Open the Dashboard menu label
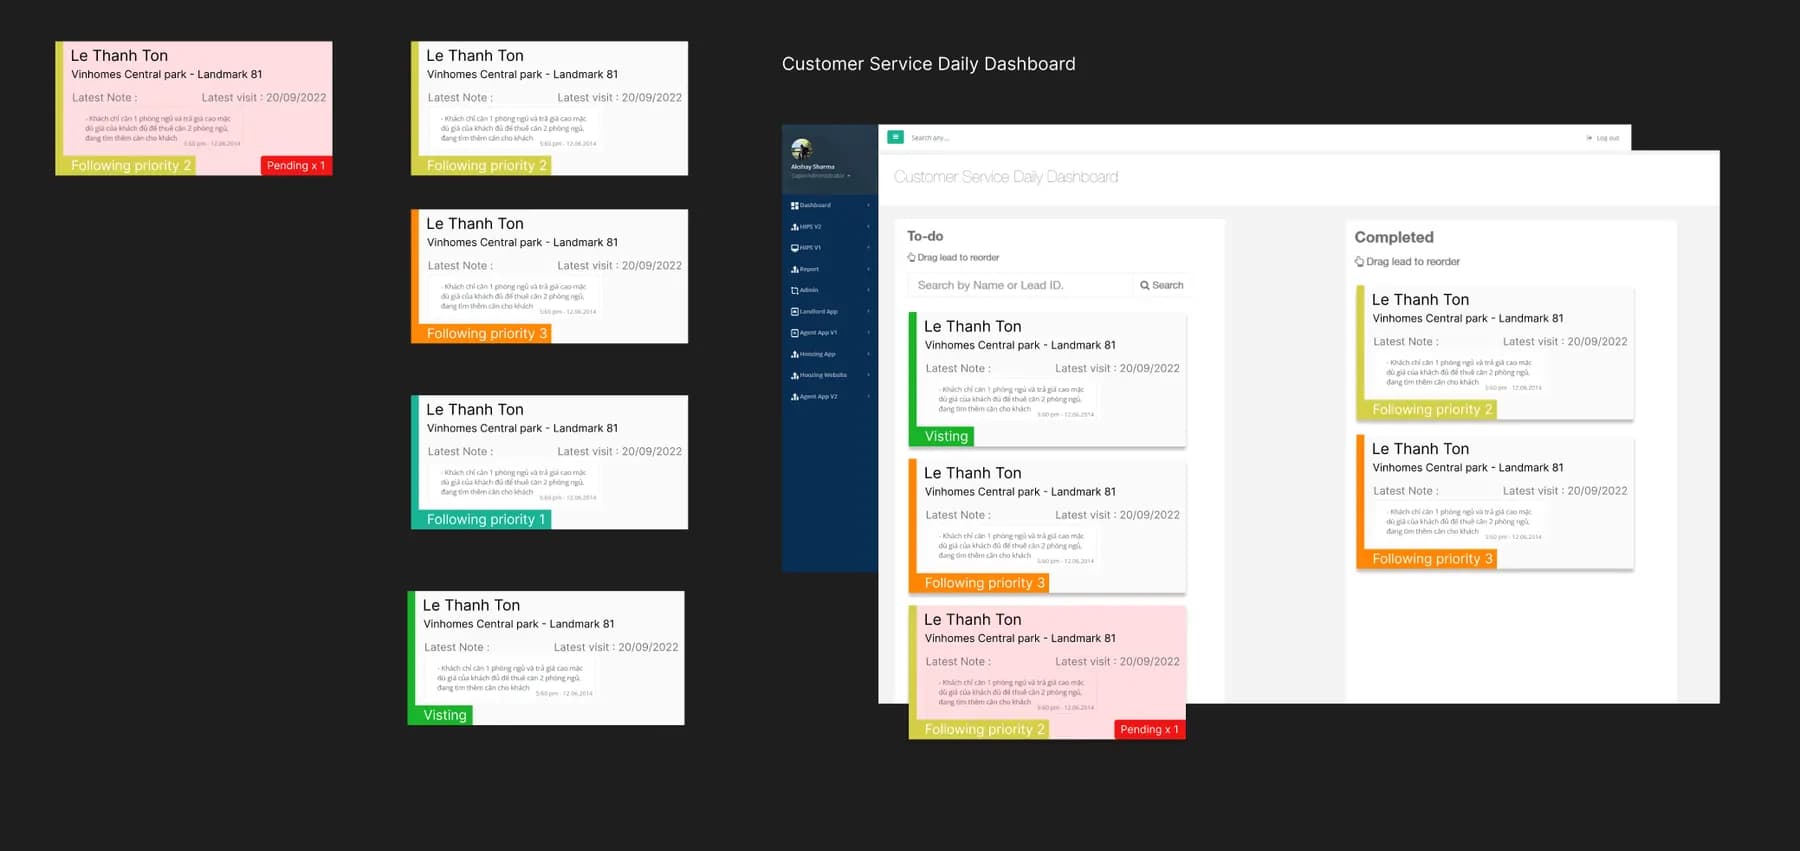 pos(815,205)
